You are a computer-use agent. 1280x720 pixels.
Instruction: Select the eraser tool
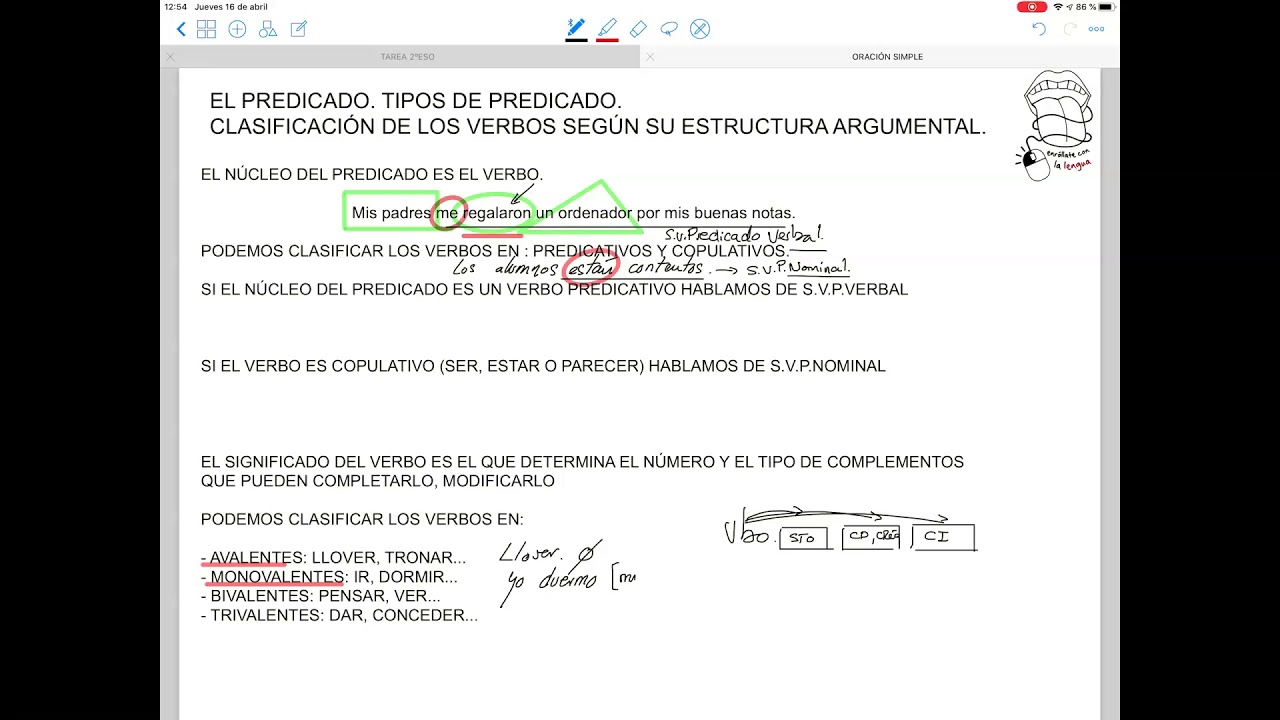[x=638, y=29]
